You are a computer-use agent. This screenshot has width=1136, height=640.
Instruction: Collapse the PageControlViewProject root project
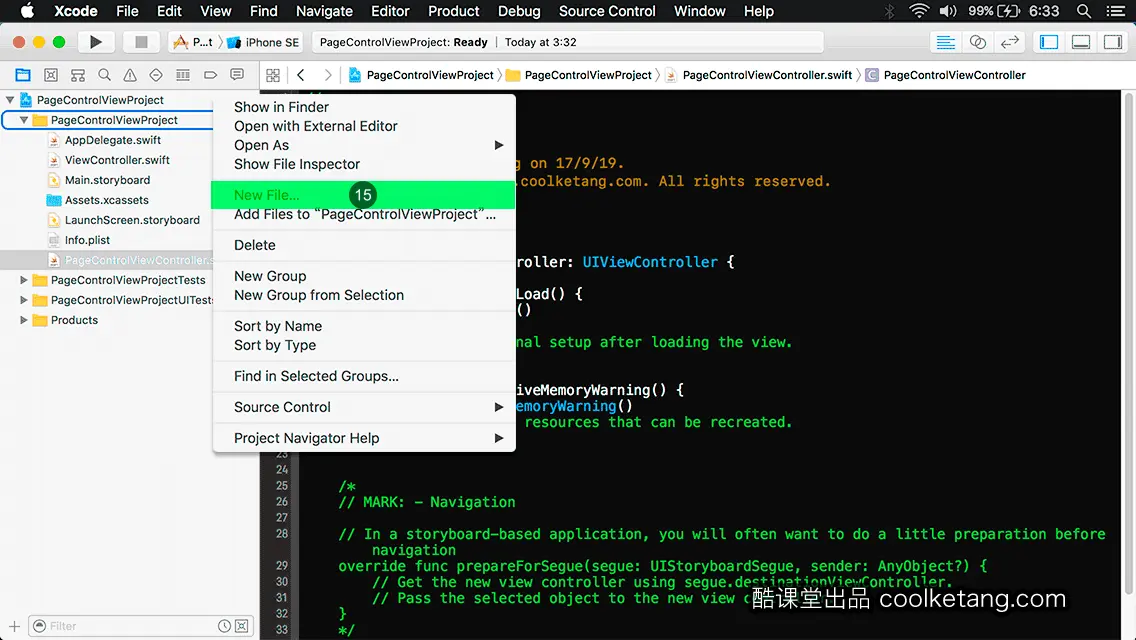10,100
